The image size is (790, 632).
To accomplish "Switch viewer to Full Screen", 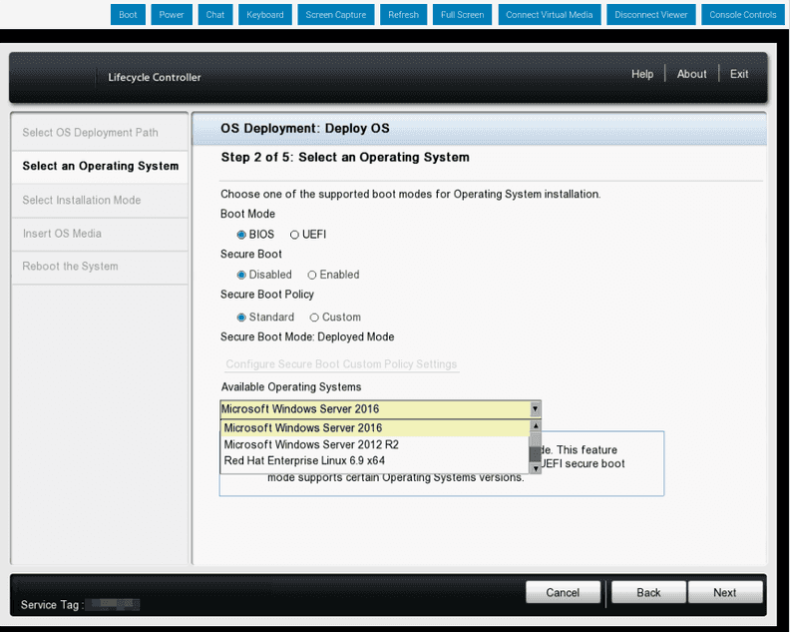I will (463, 15).
